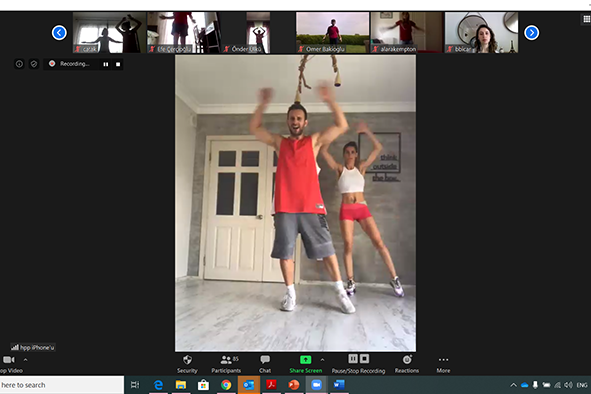This screenshot has width=591, height=394.
Task: Show previous participants with left arrow
Action: pyautogui.click(x=59, y=33)
